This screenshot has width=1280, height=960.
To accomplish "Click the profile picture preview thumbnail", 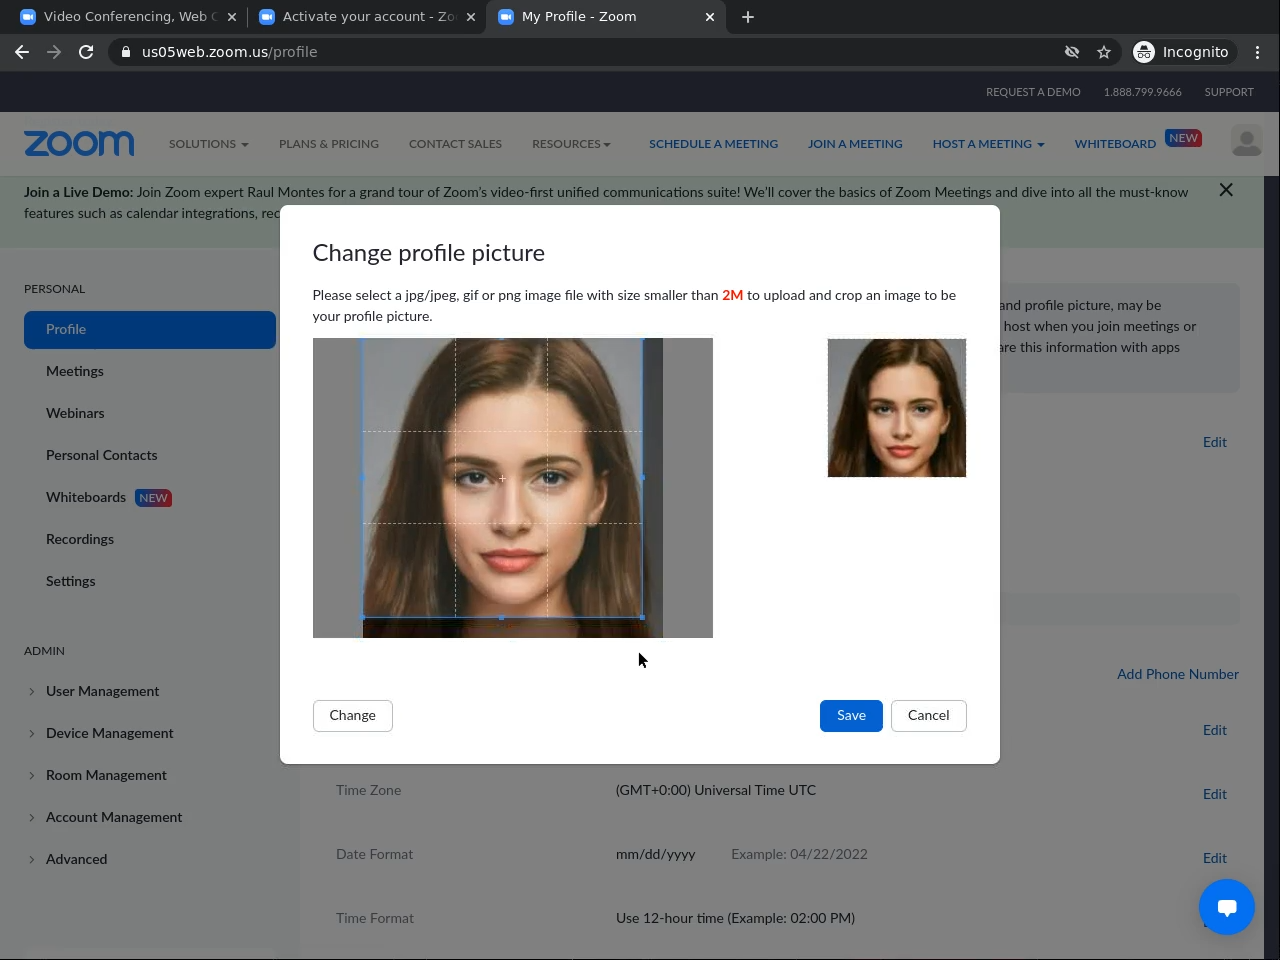I will [x=897, y=408].
